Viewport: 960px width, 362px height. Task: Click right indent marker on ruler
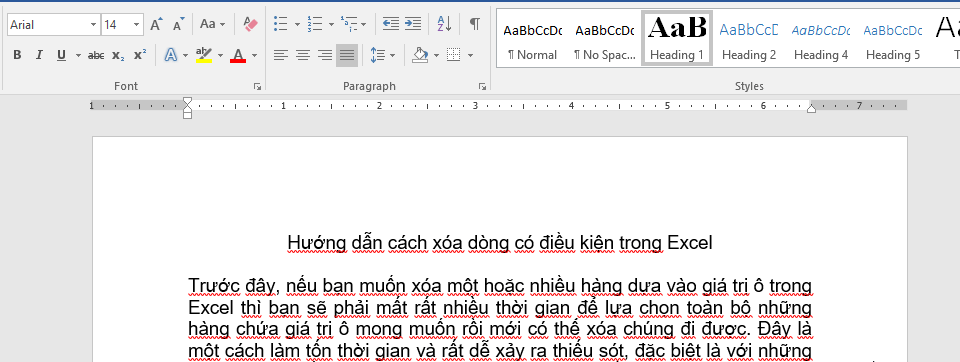pos(811,108)
